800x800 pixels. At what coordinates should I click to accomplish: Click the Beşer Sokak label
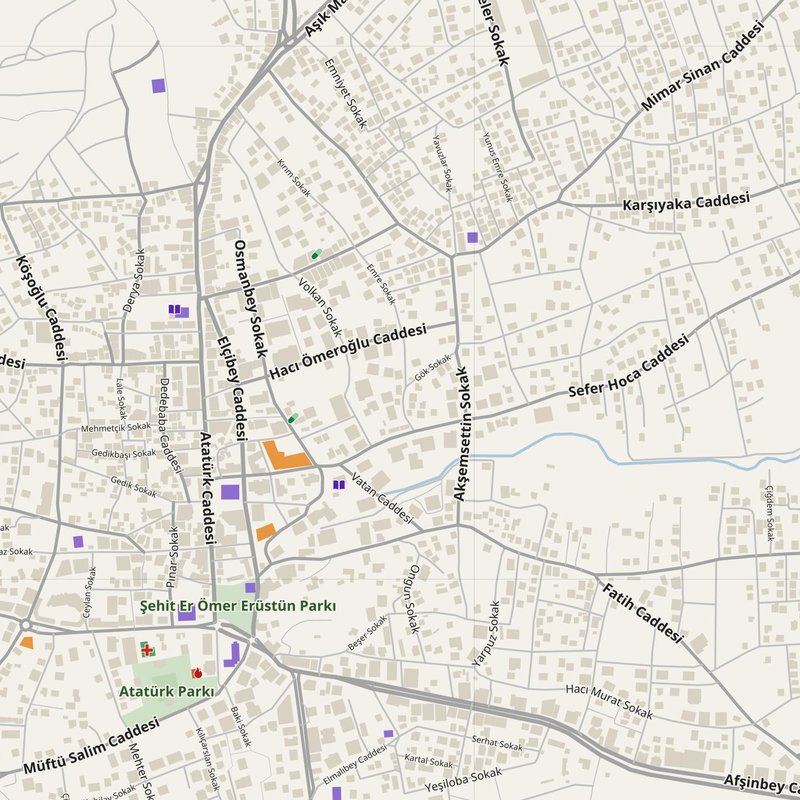pos(367,633)
